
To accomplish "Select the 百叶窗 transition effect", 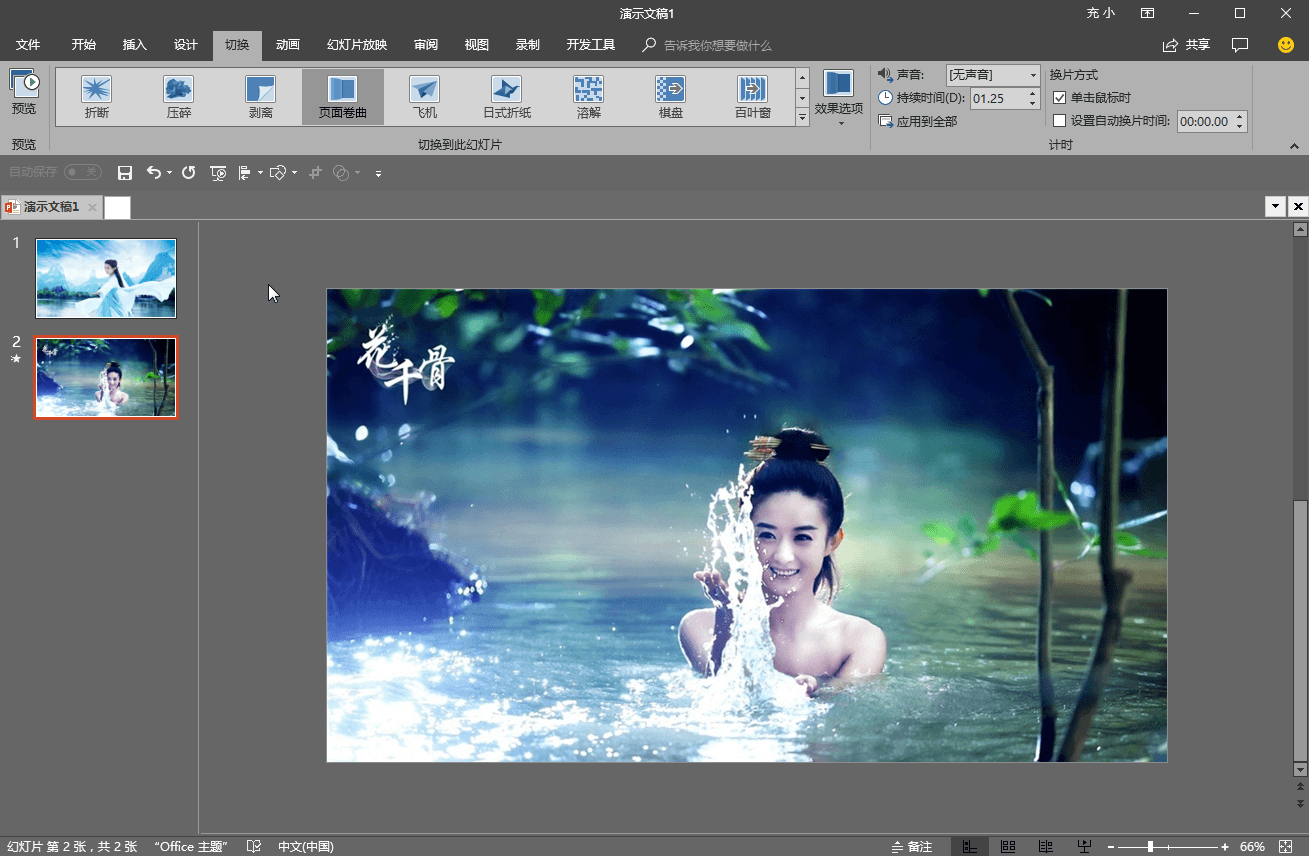I will 753,97.
